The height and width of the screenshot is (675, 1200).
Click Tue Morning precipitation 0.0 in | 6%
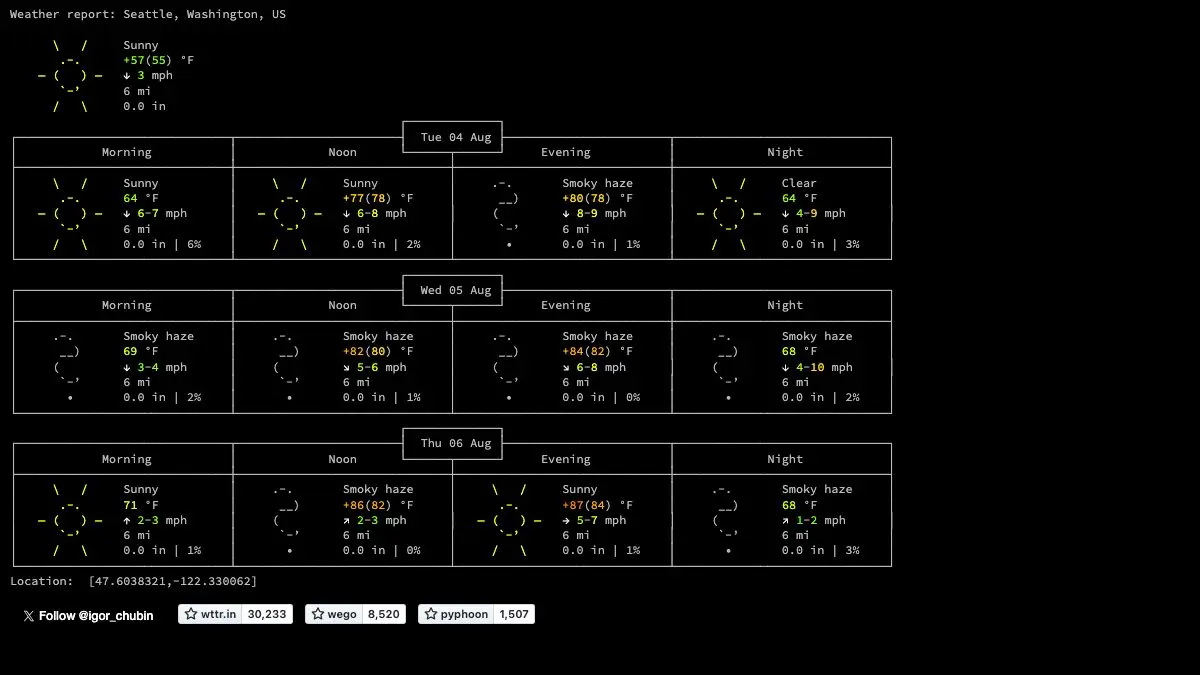162,245
